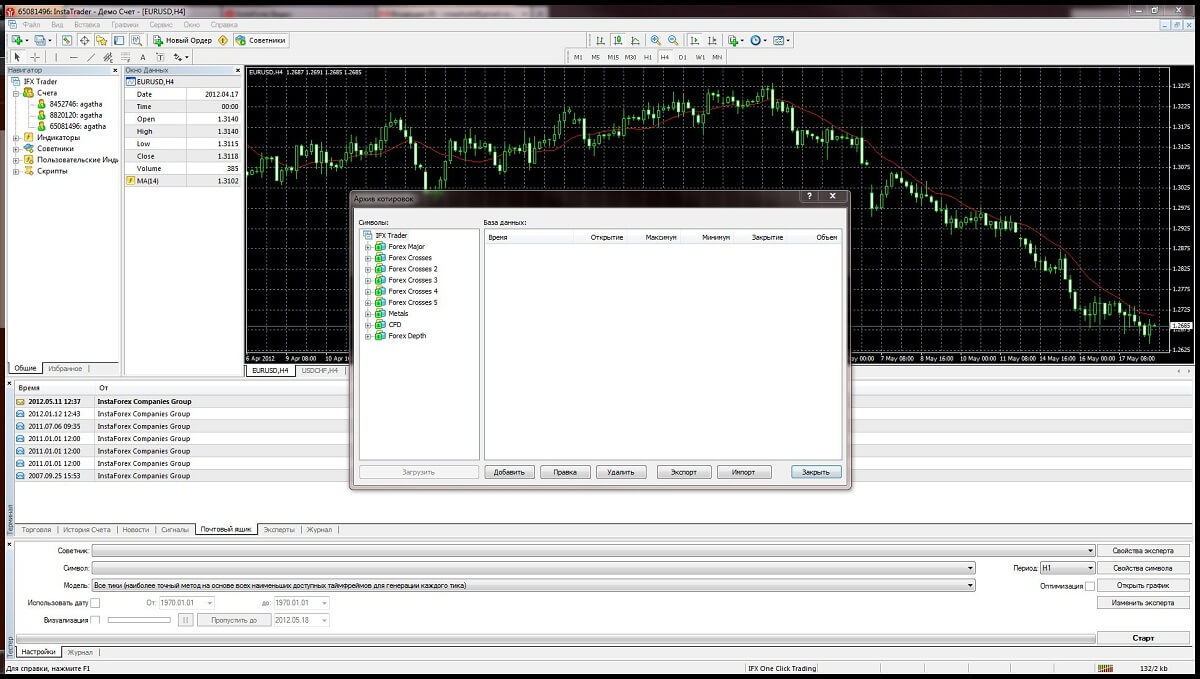Click the zoom in magnifier icon

[x=656, y=41]
